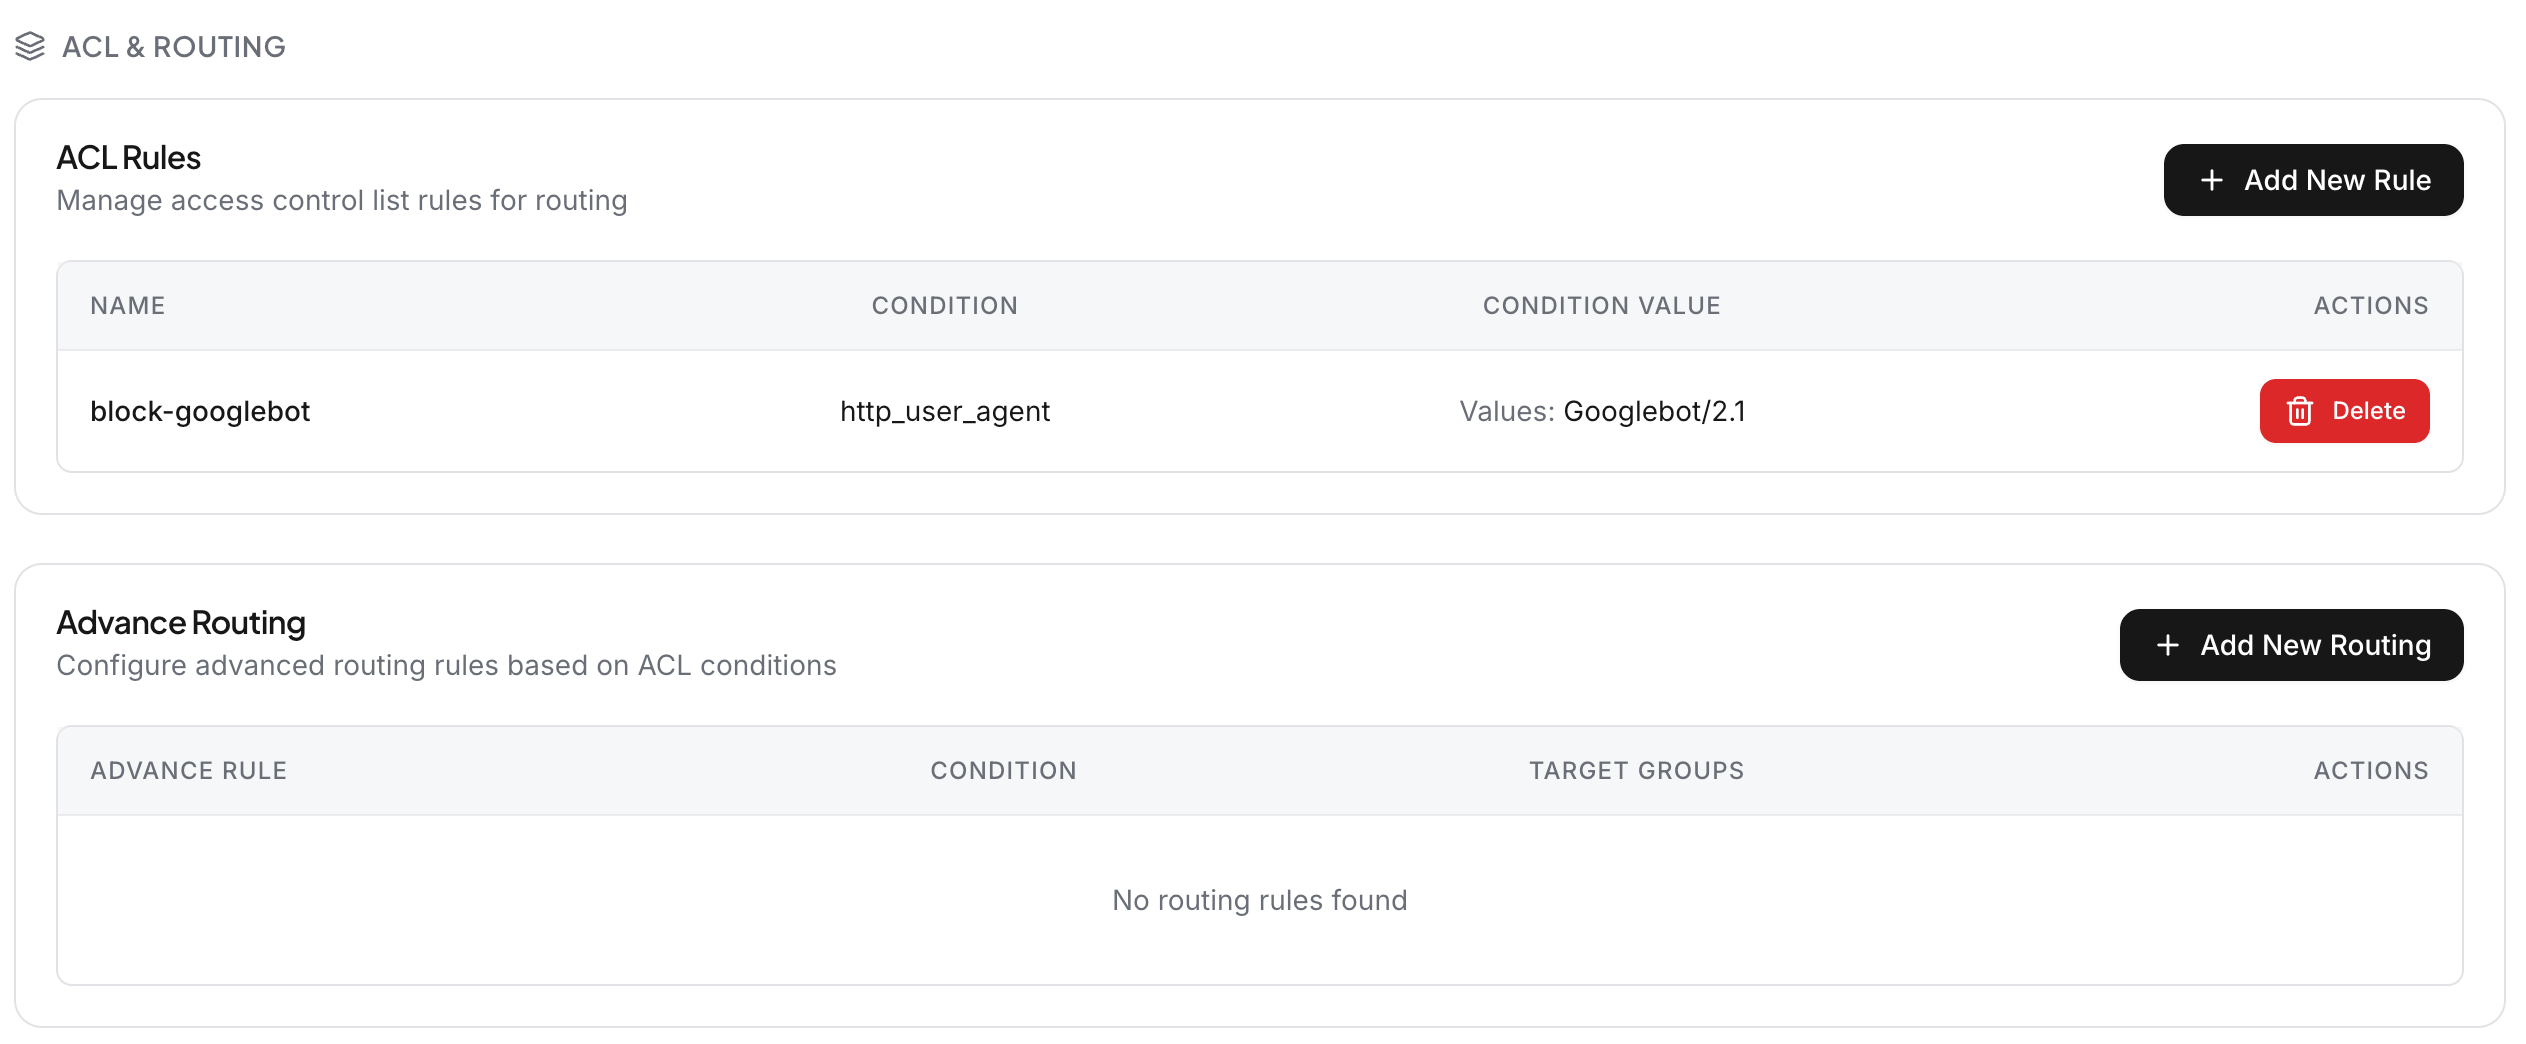Click the Configure advanced routing rules description
This screenshot has width=2526, height=1044.
pos(447,665)
